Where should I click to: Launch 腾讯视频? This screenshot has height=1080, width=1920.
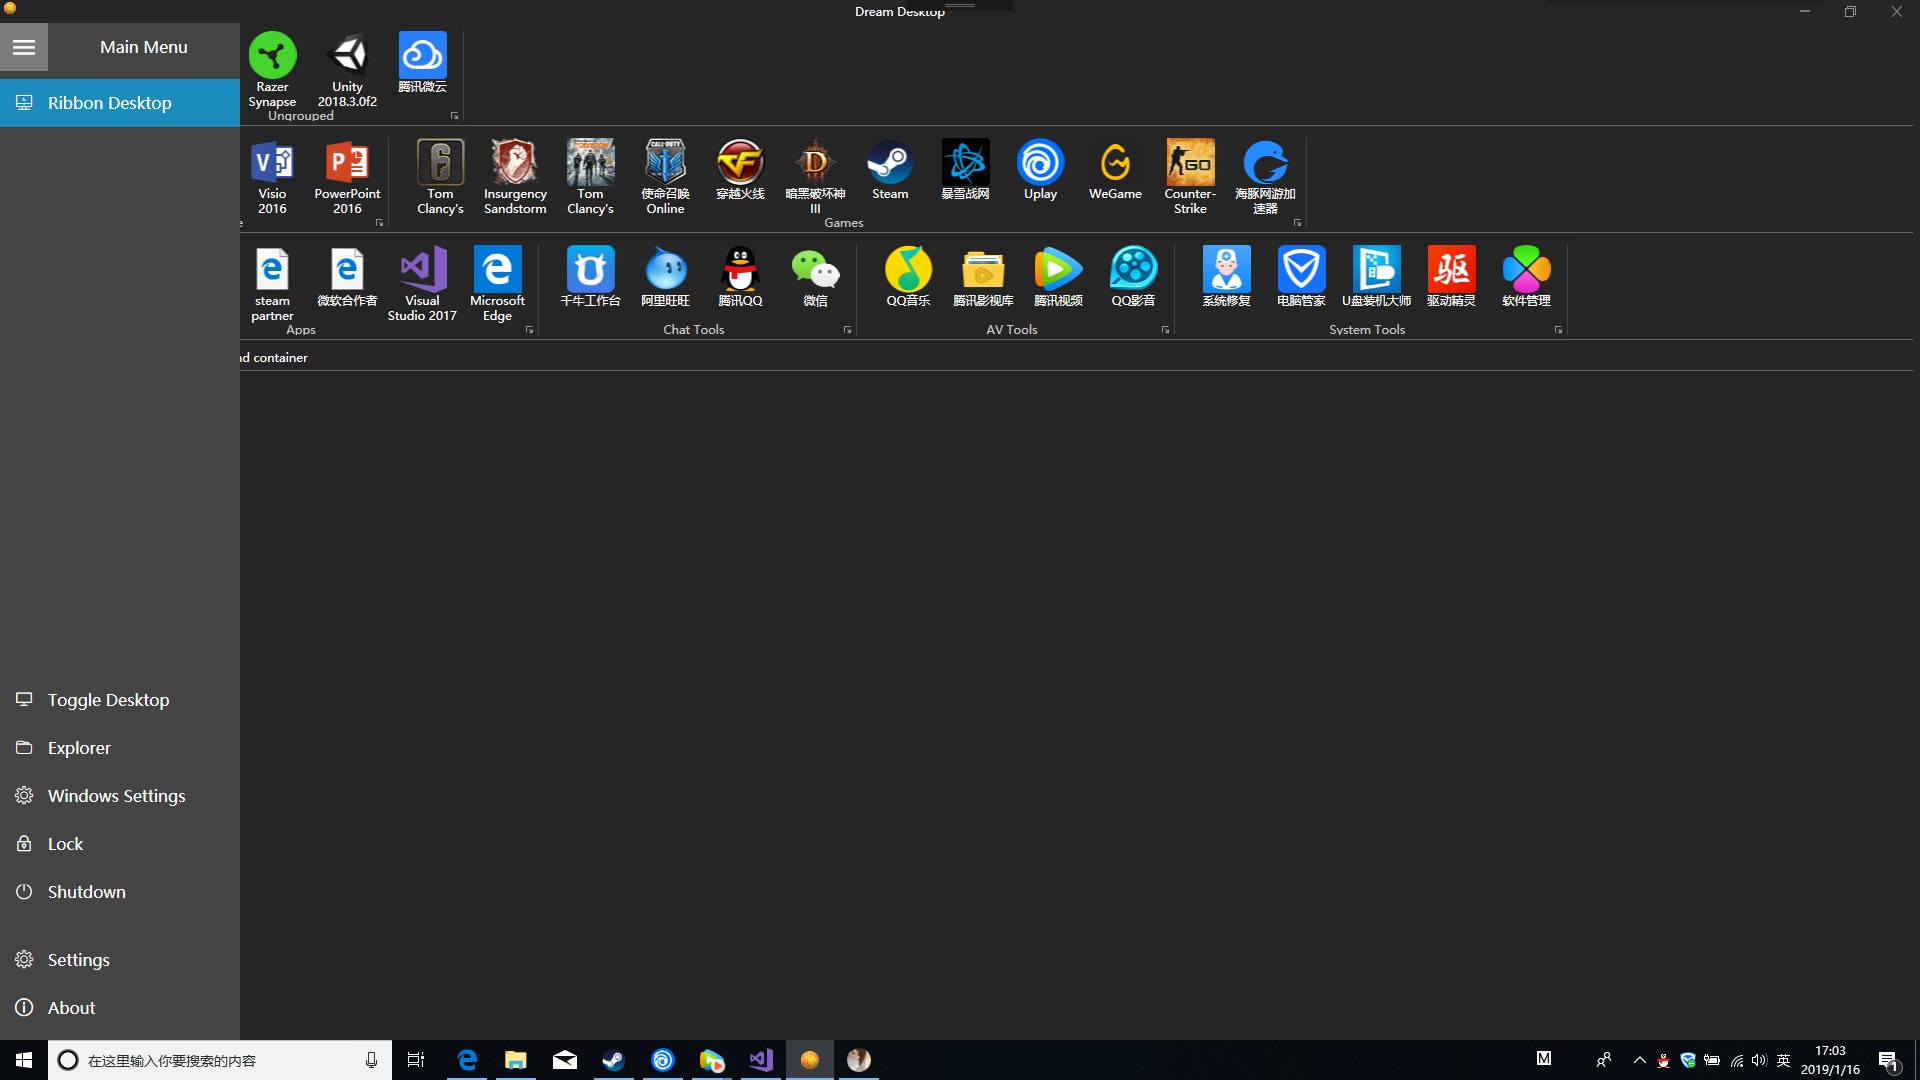[x=1058, y=276]
